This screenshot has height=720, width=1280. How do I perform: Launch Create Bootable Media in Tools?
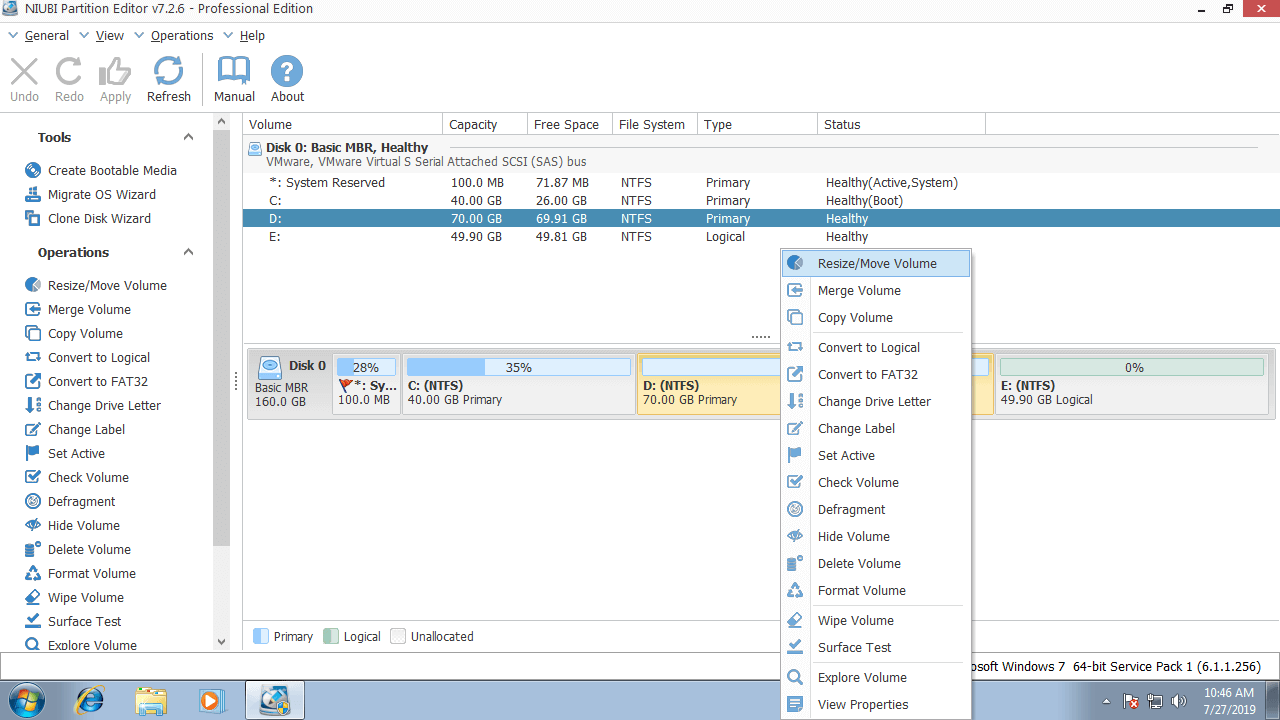click(x=111, y=170)
